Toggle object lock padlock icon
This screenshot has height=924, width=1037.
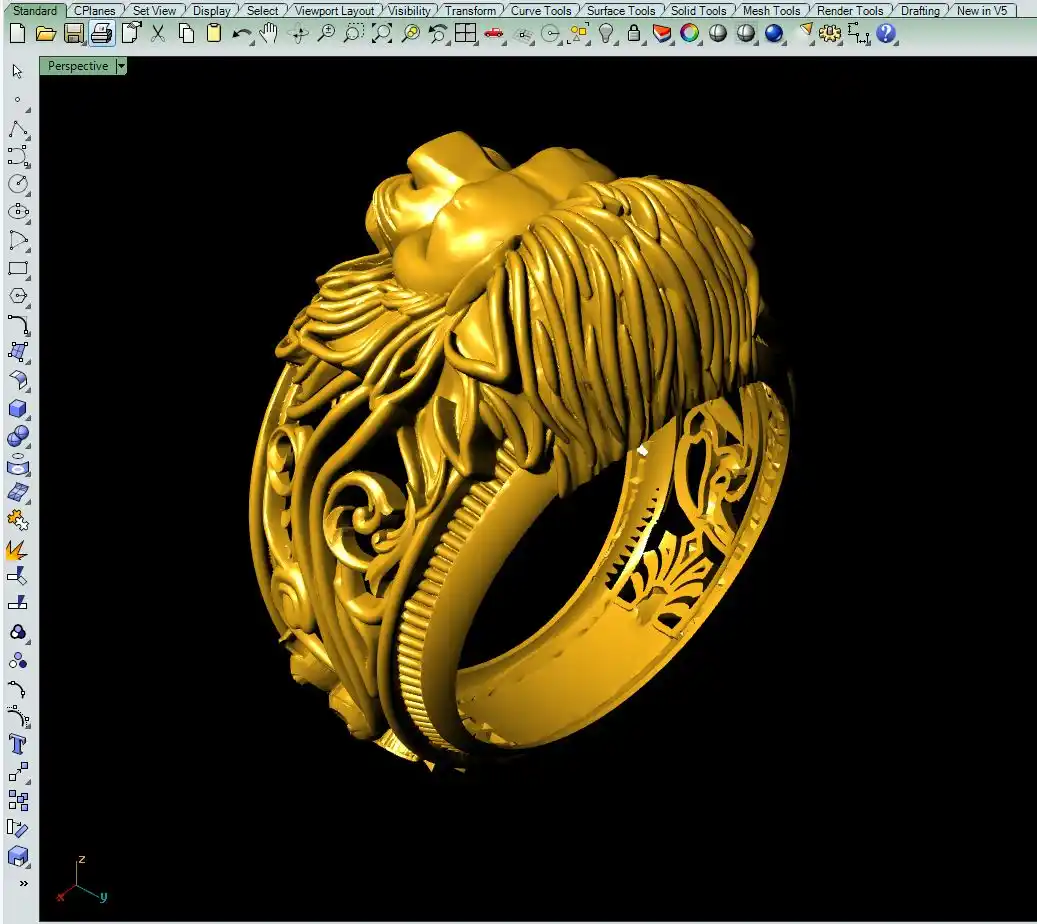click(x=634, y=33)
